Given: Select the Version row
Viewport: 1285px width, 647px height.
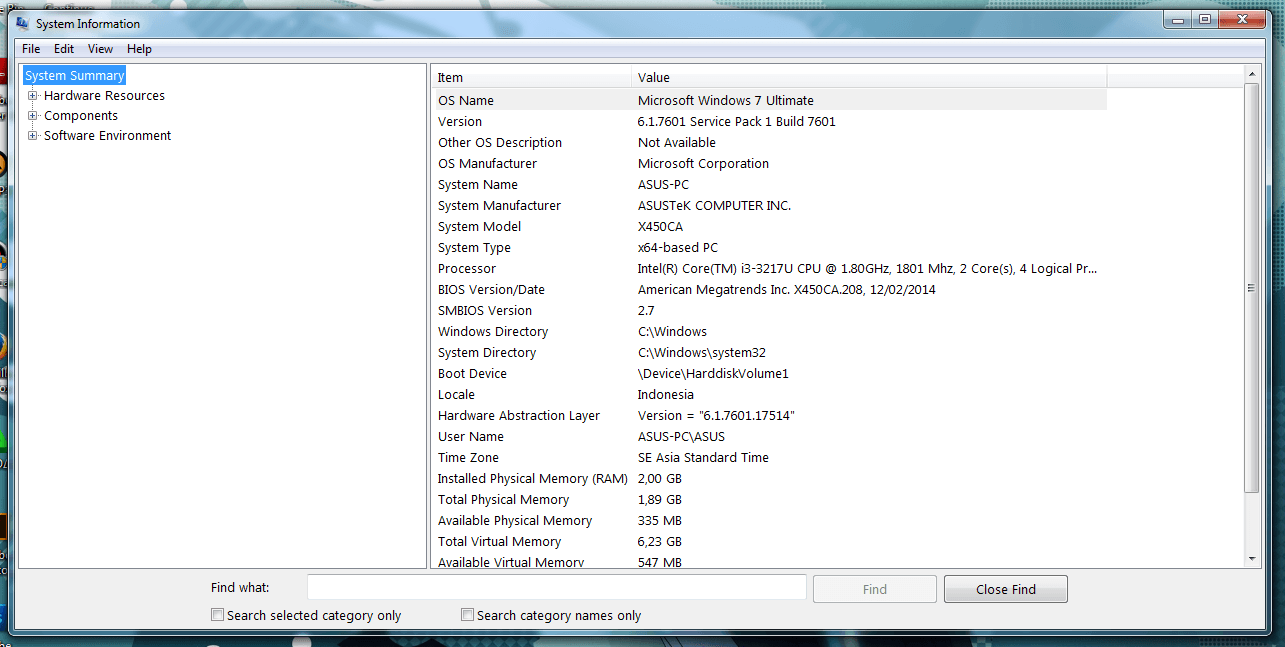Looking at the screenshot, I should tap(769, 121).
